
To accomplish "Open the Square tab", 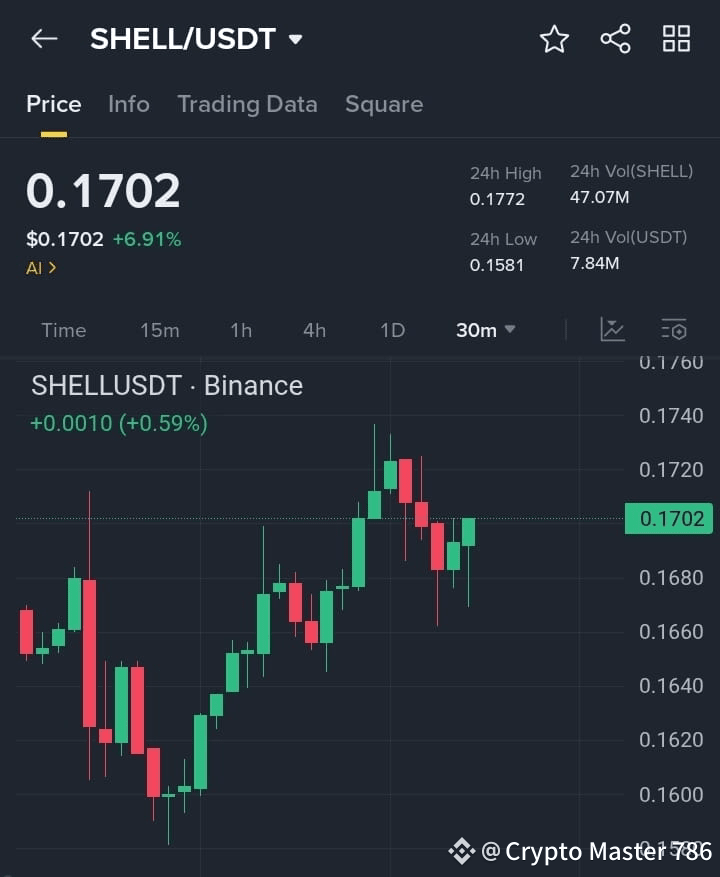I will coord(384,103).
